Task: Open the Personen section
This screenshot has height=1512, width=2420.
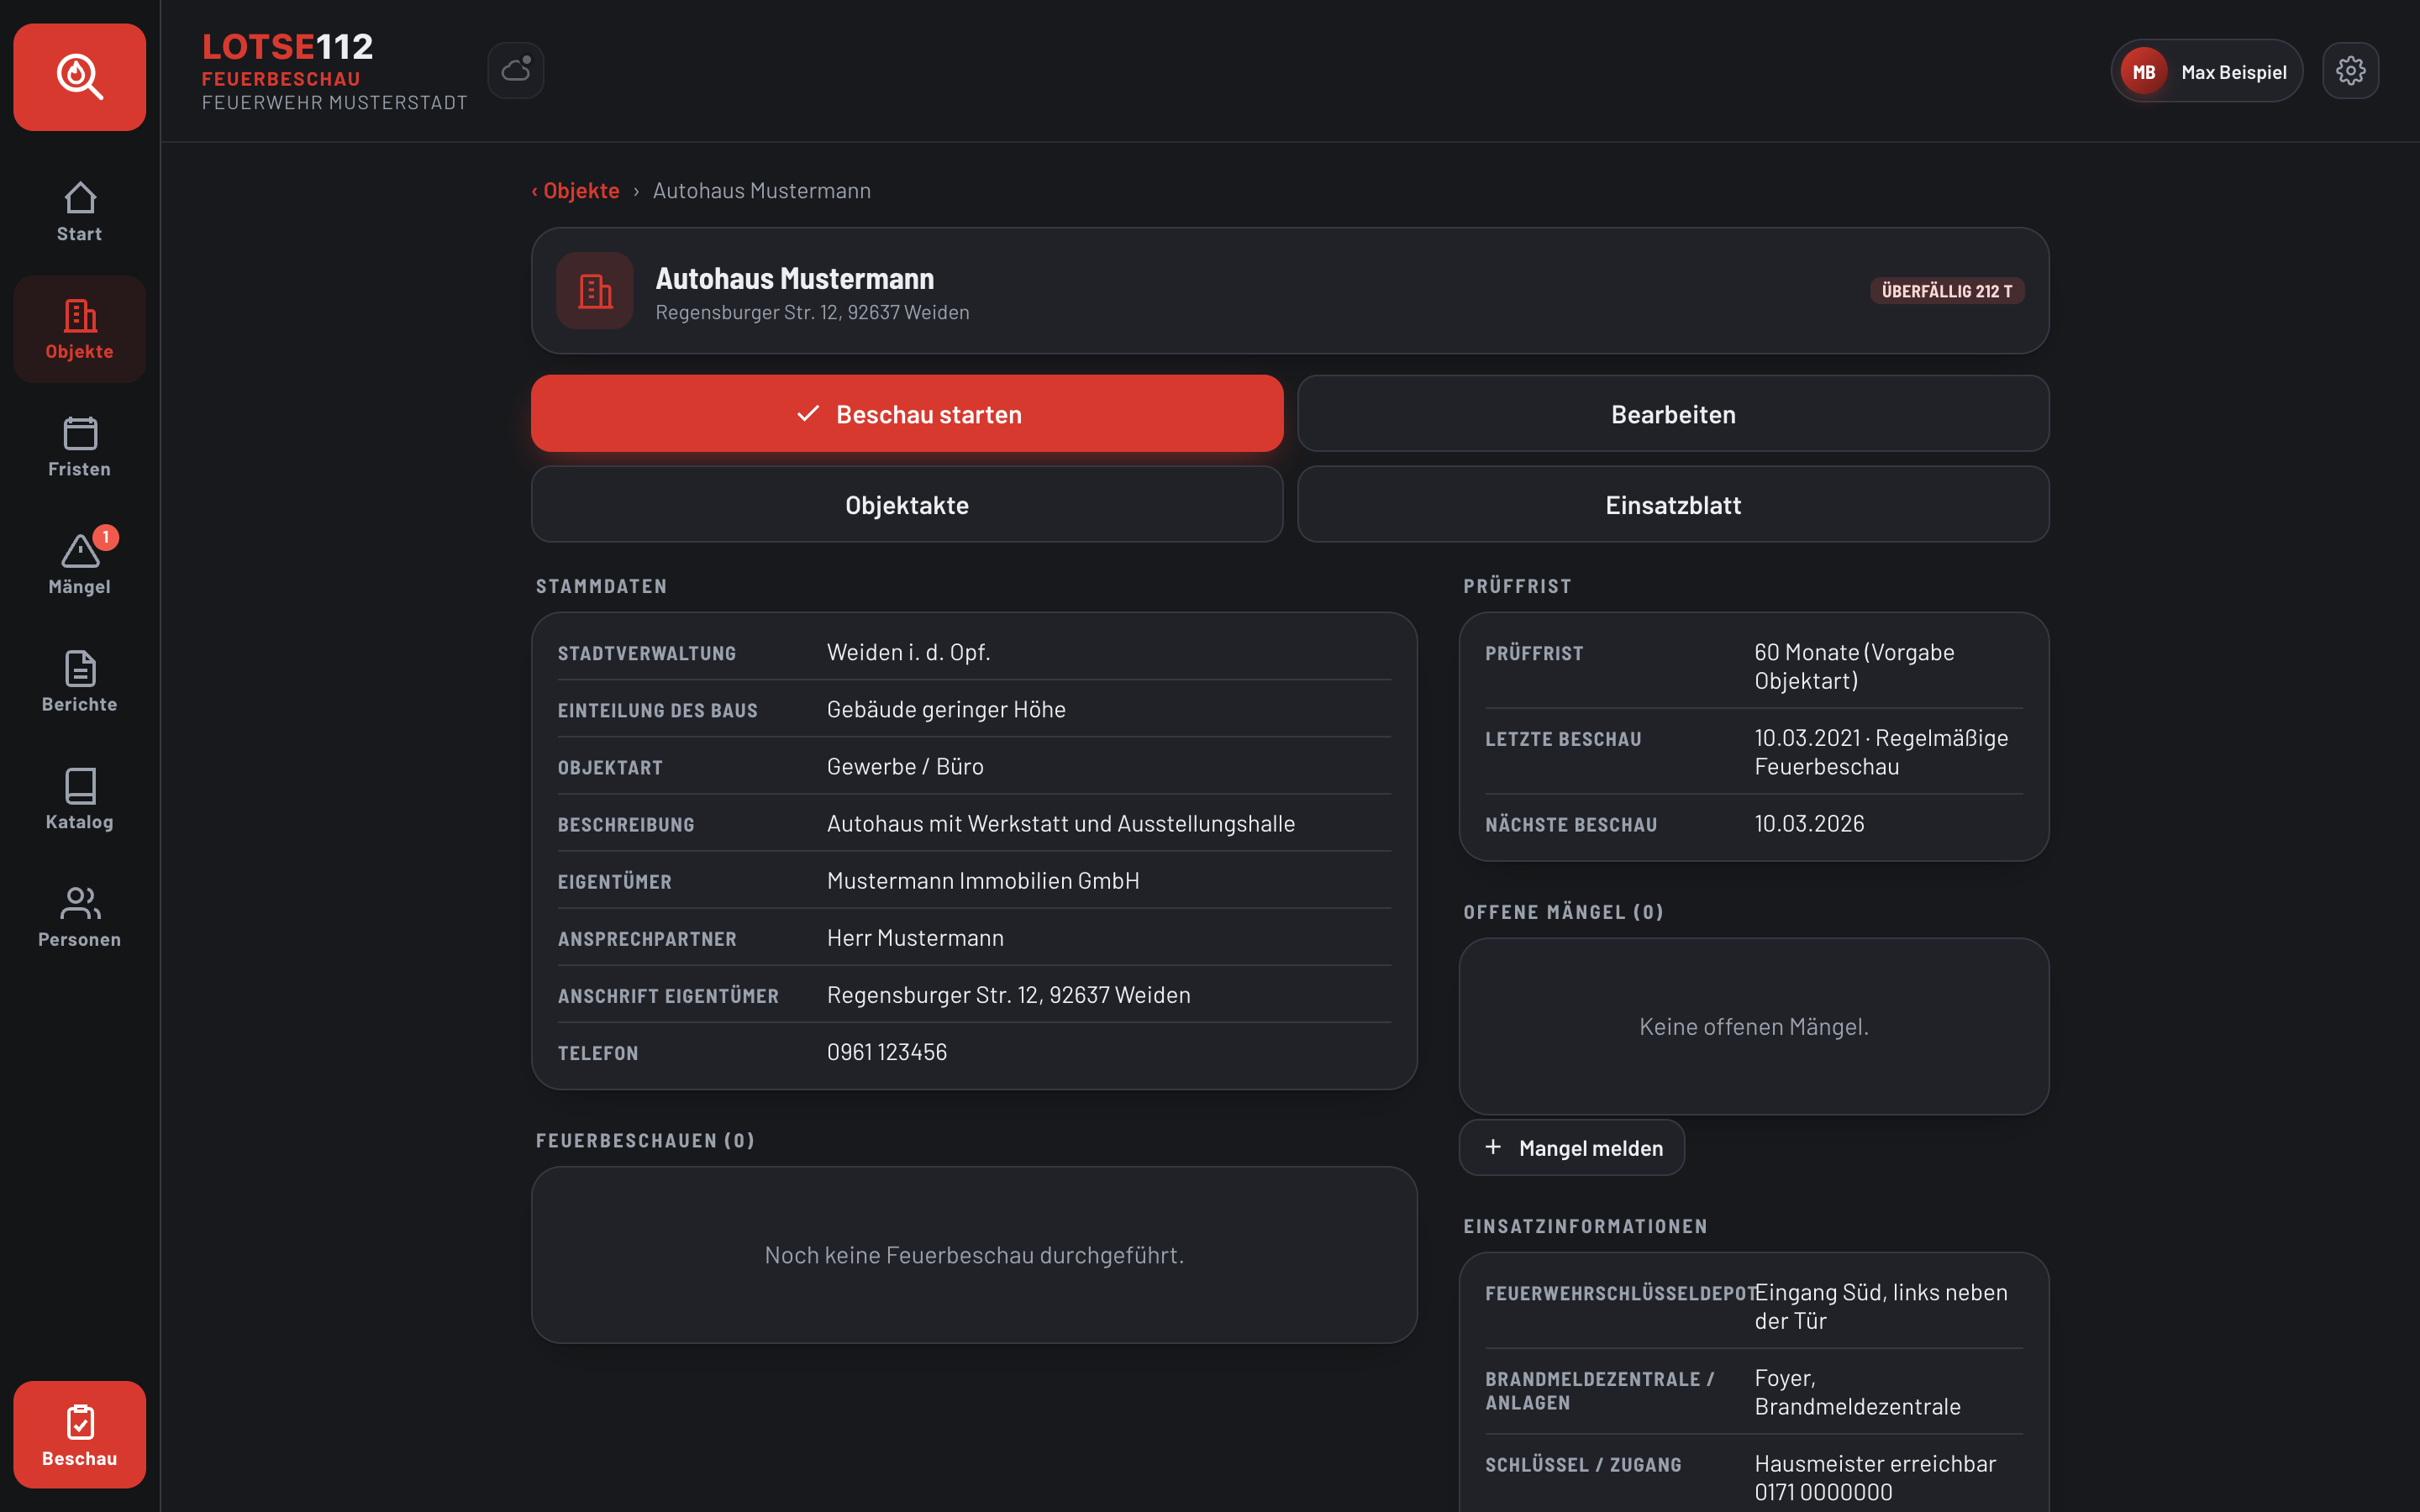Action: (x=80, y=917)
